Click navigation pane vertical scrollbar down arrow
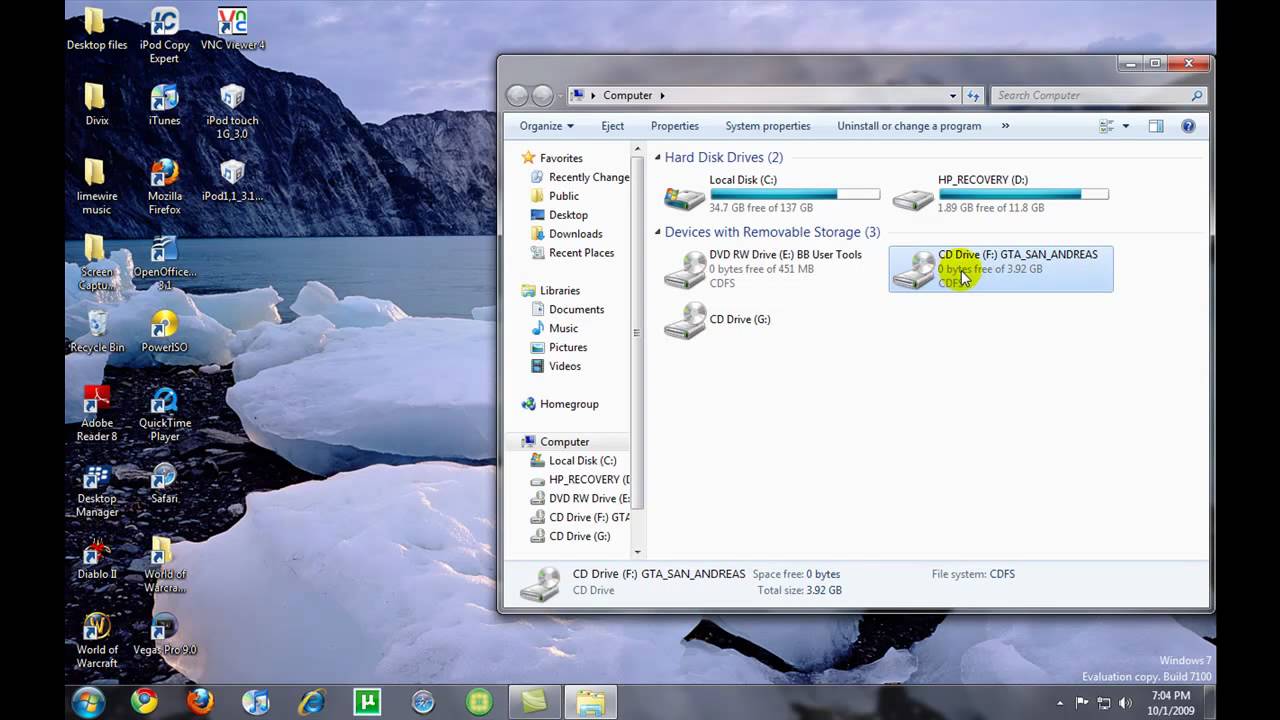 coord(638,552)
